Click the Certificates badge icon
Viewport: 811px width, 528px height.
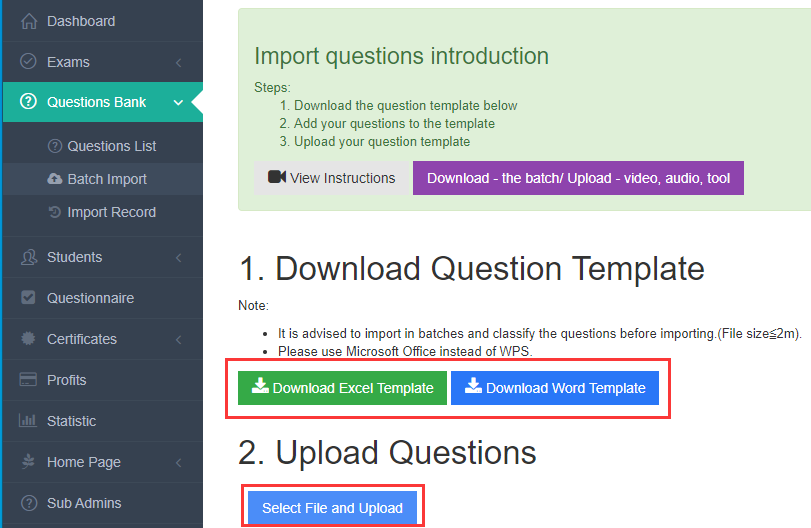(x=28, y=339)
